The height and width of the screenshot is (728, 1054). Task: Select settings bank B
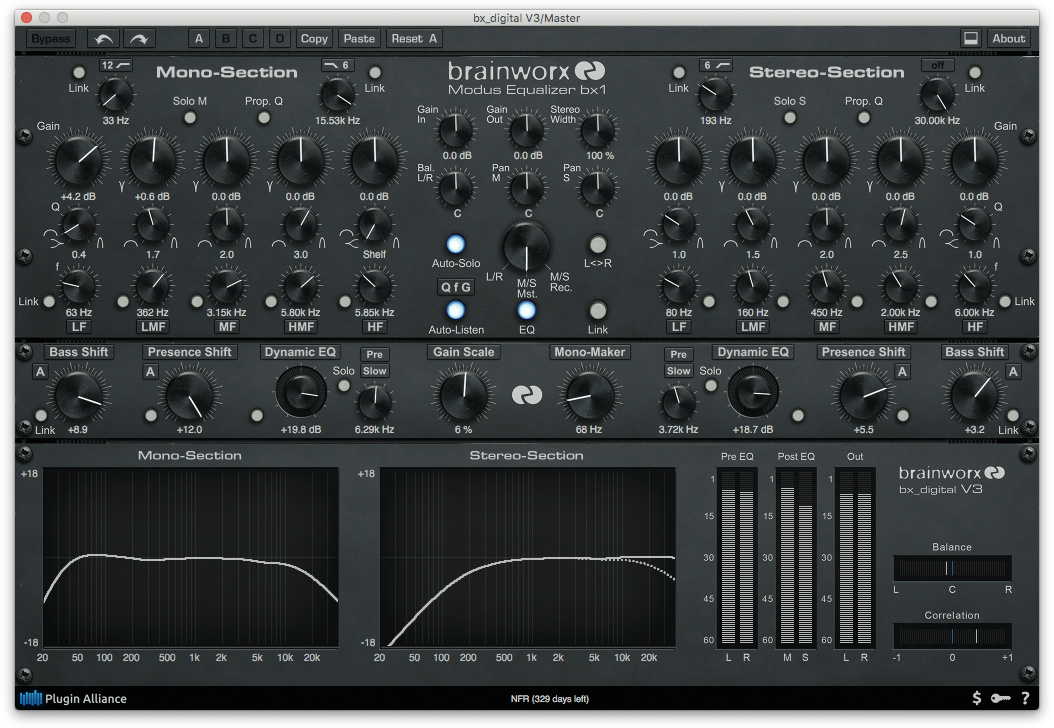(227, 39)
